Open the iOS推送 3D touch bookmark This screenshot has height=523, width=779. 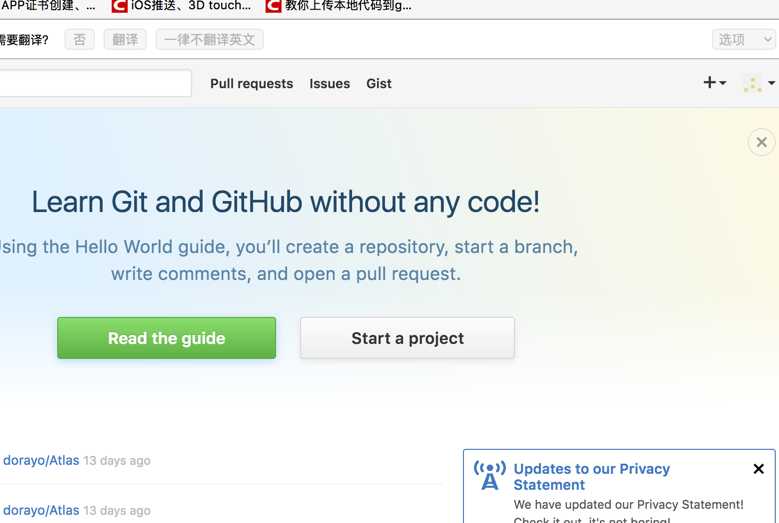[x=182, y=6]
